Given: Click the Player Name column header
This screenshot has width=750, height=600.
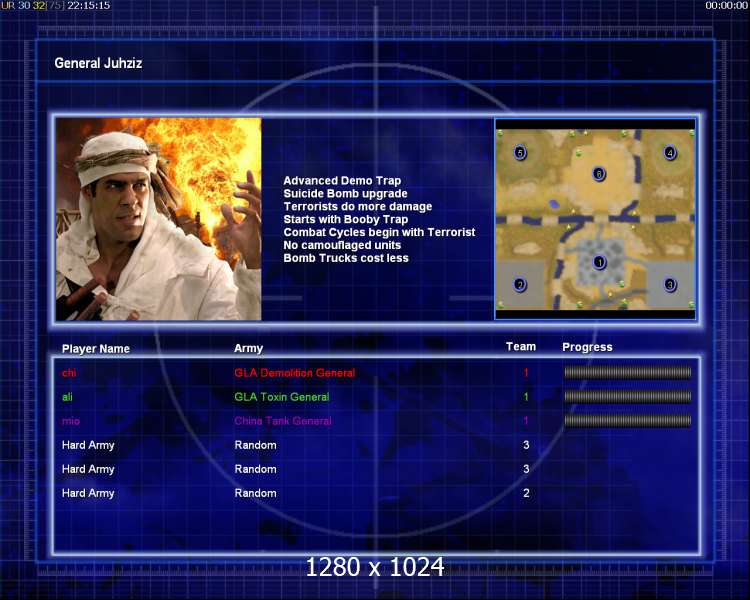Looking at the screenshot, I should (x=96, y=349).
